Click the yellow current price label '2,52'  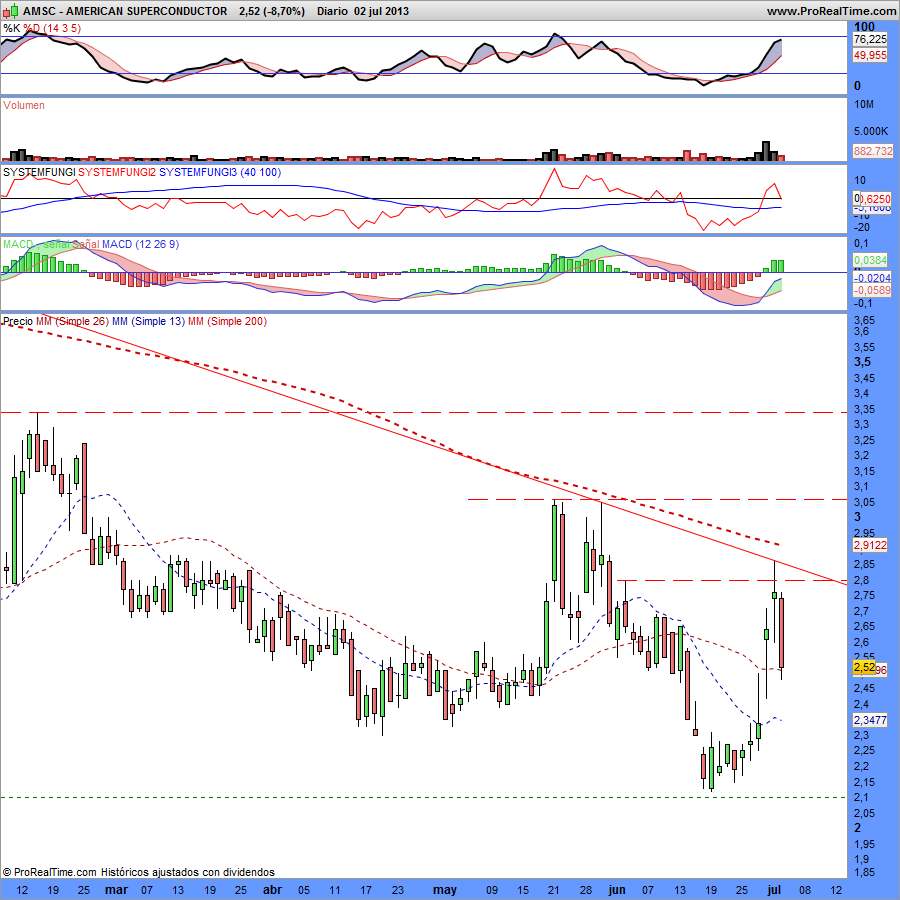click(864, 667)
